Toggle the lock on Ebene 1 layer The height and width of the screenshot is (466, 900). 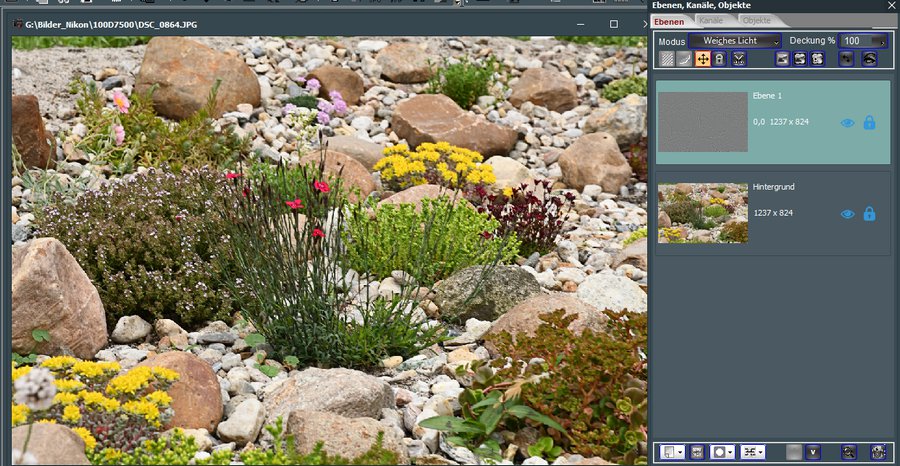(869, 123)
